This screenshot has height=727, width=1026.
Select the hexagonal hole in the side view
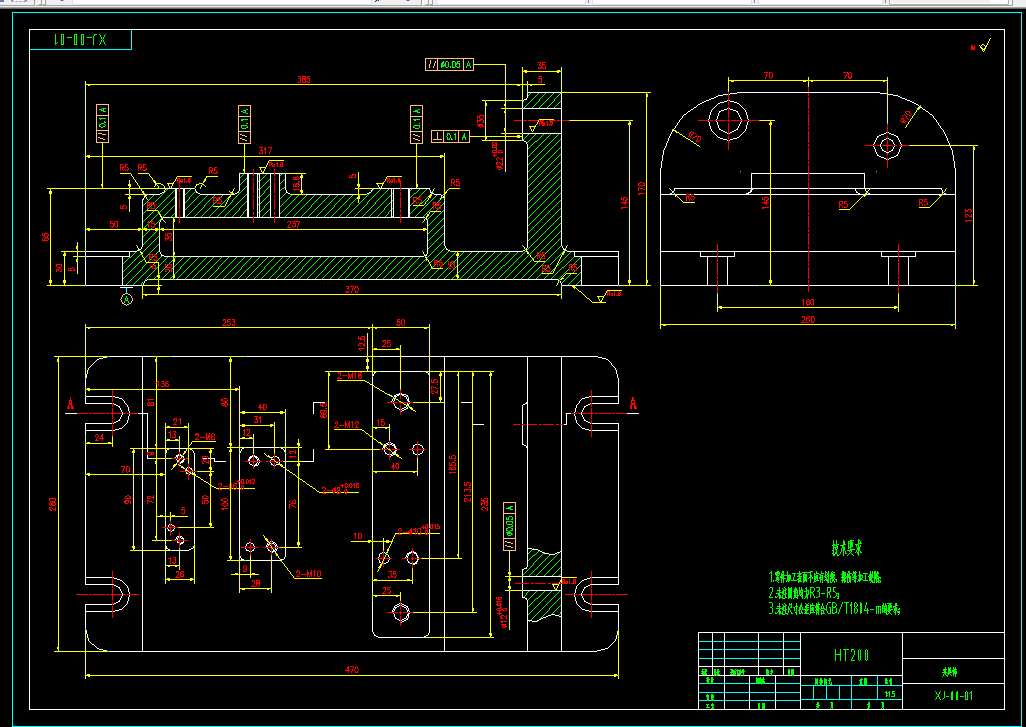point(887,145)
